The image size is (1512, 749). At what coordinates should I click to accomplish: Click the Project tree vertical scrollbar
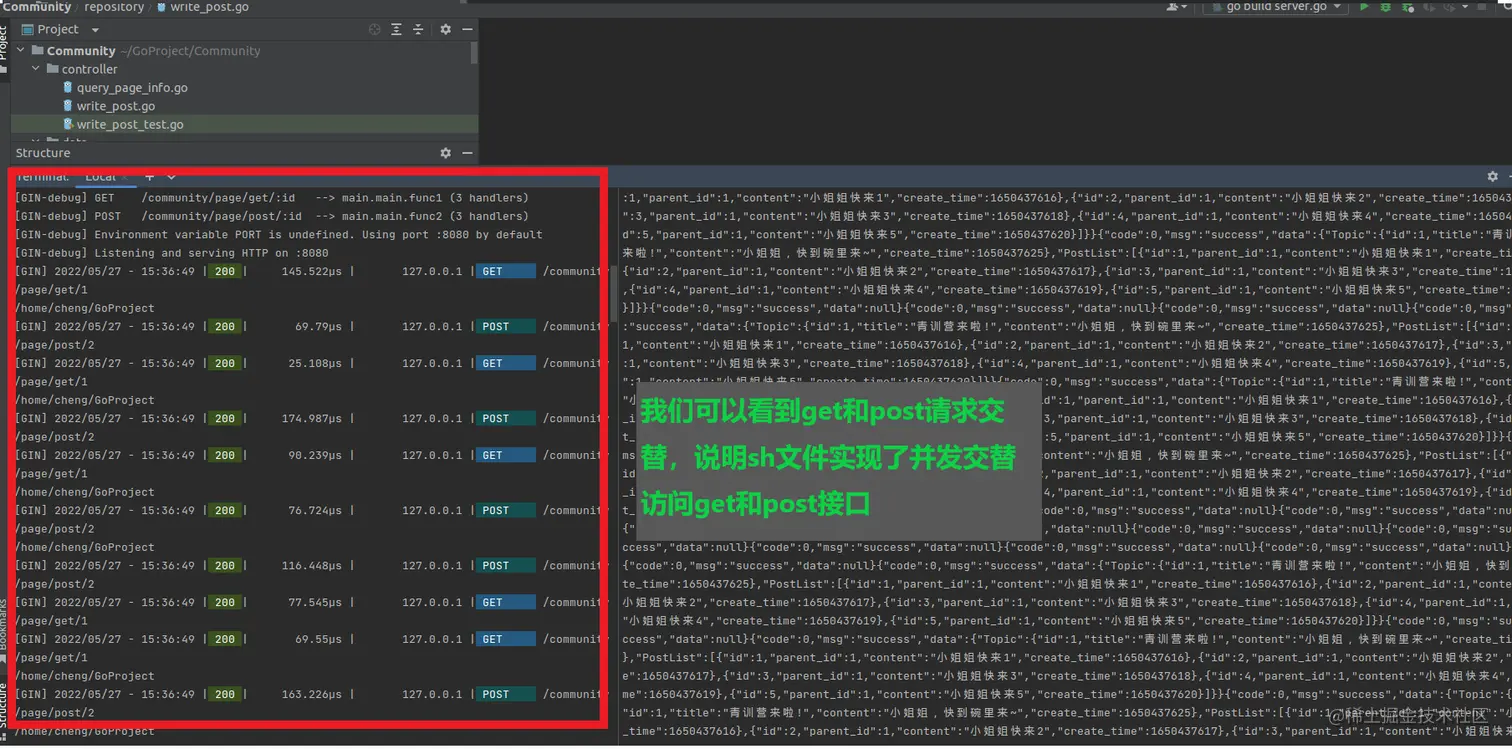pyautogui.click(x=474, y=55)
